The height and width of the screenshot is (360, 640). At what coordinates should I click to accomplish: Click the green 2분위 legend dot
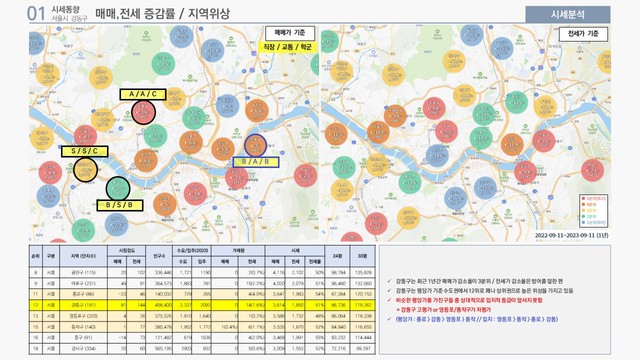(584, 217)
